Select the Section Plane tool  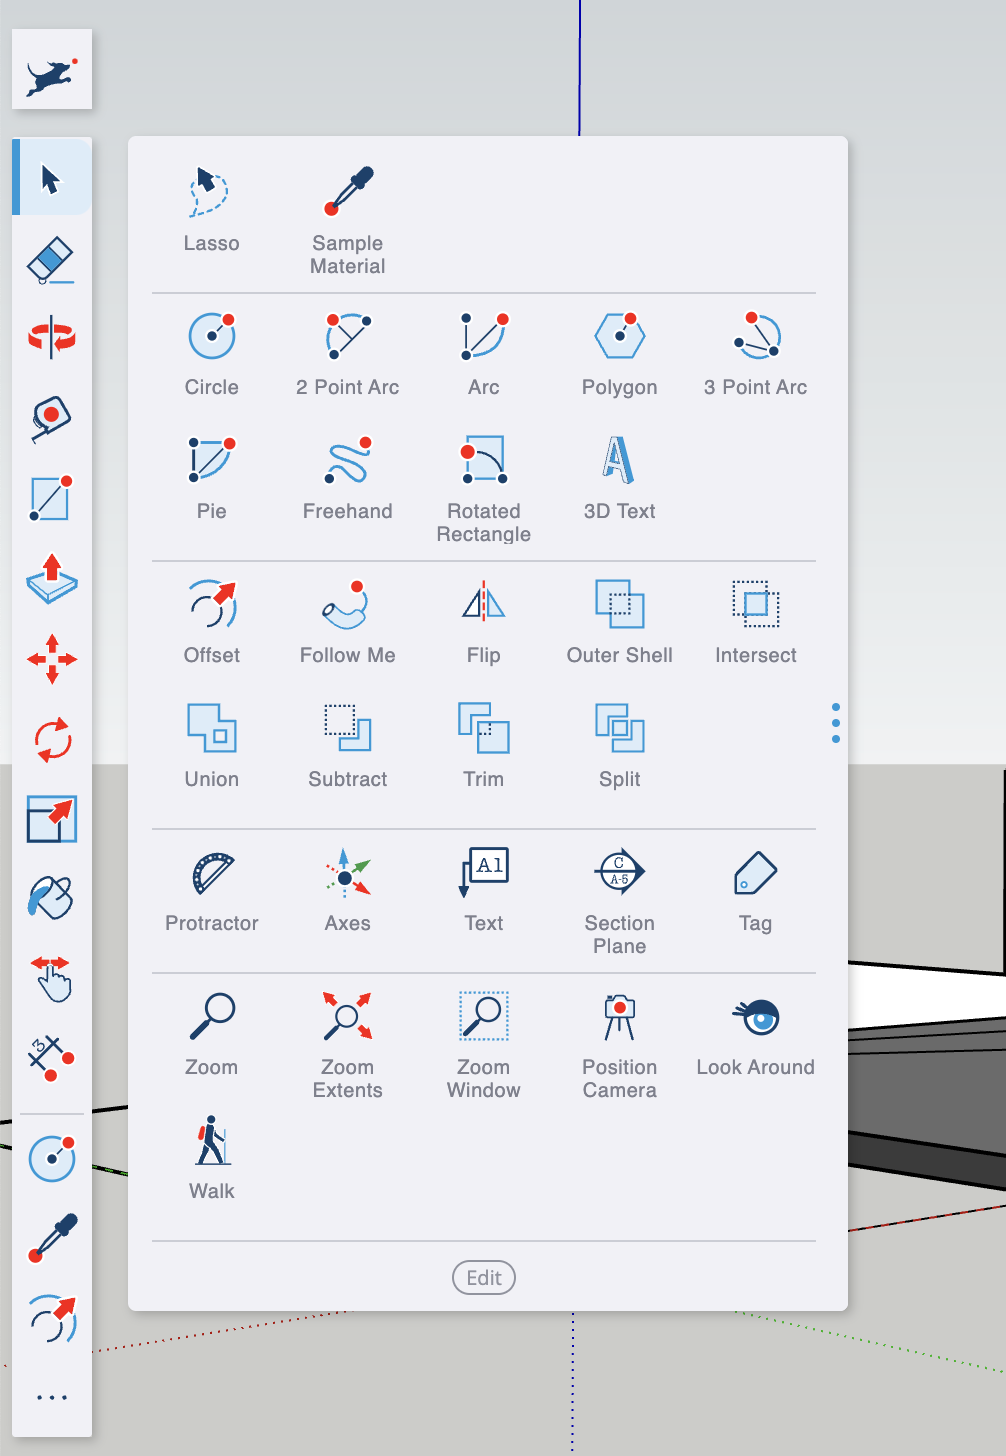coord(619,901)
